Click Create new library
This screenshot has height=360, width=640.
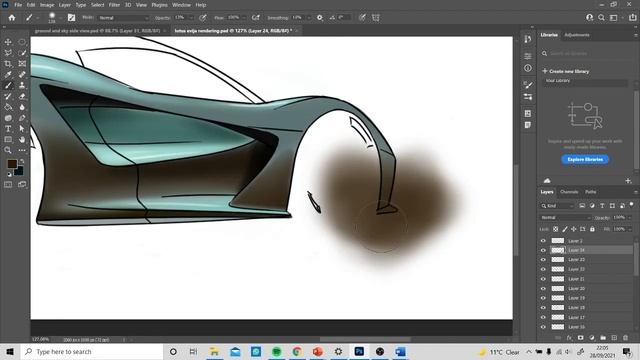coord(566,71)
